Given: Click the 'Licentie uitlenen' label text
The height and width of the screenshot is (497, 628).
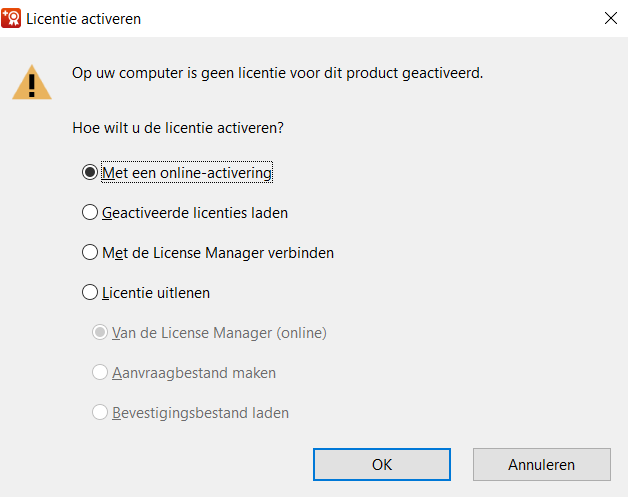Looking at the screenshot, I should pos(156,293).
